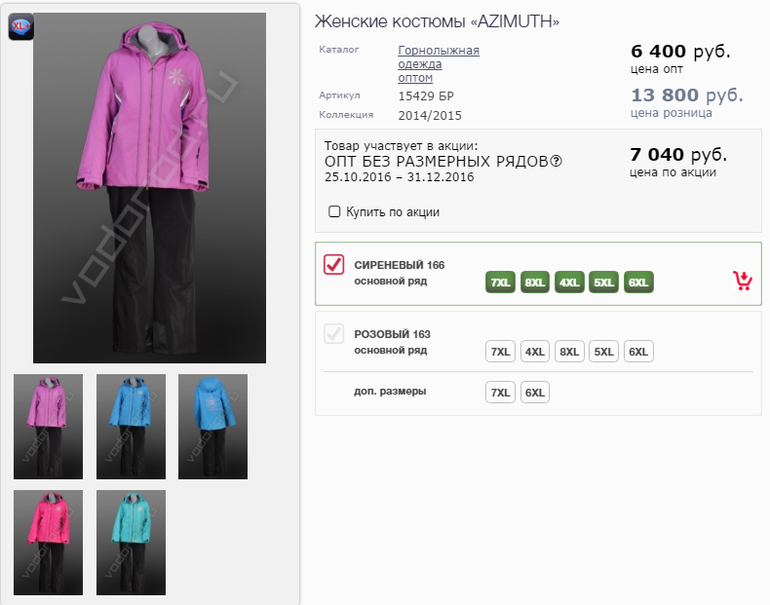The height and width of the screenshot is (605, 770).
Task: Show the blue jacket back-view thumbnail
Action: 212,427
